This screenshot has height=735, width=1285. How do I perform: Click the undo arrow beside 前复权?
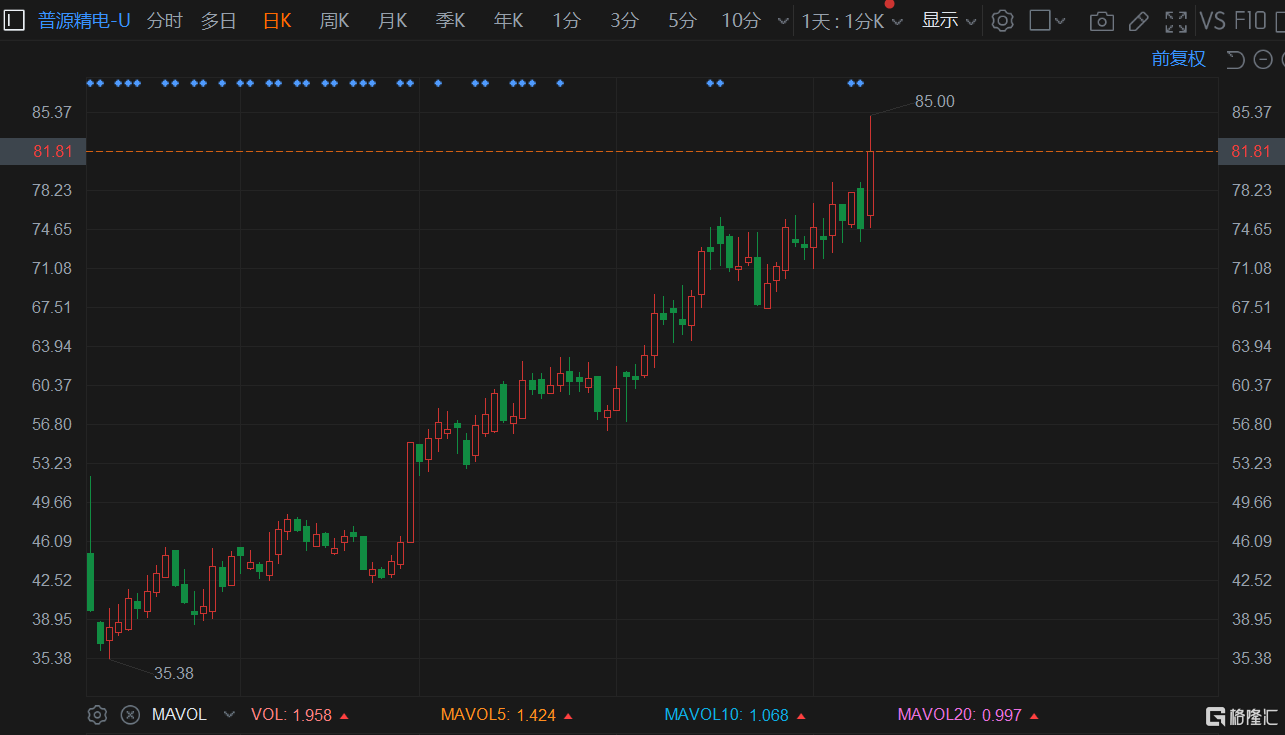point(1236,60)
